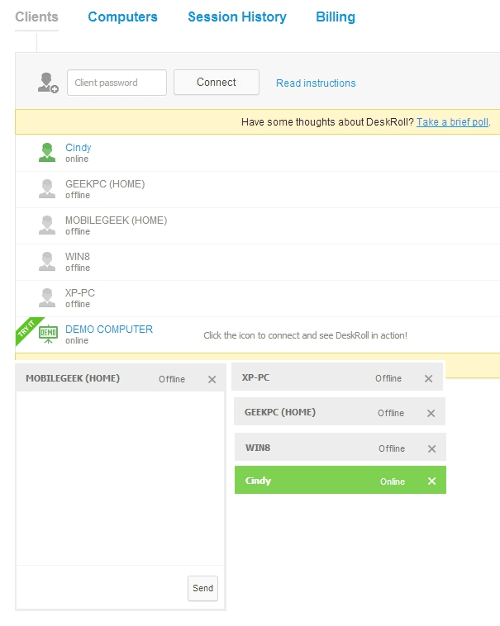Close the XP-PC chat tab
Viewport: 500px width, 626px height.
click(x=429, y=378)
